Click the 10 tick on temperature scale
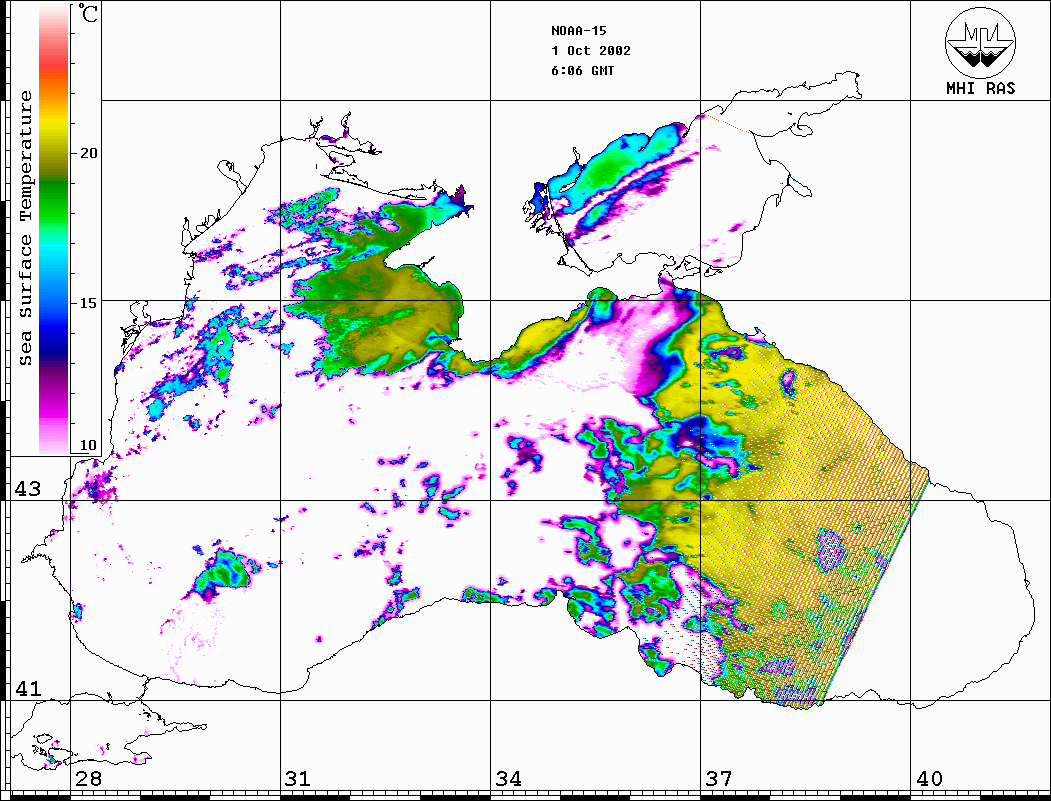This screenshot has width=1051, height=801. [88, 445]
